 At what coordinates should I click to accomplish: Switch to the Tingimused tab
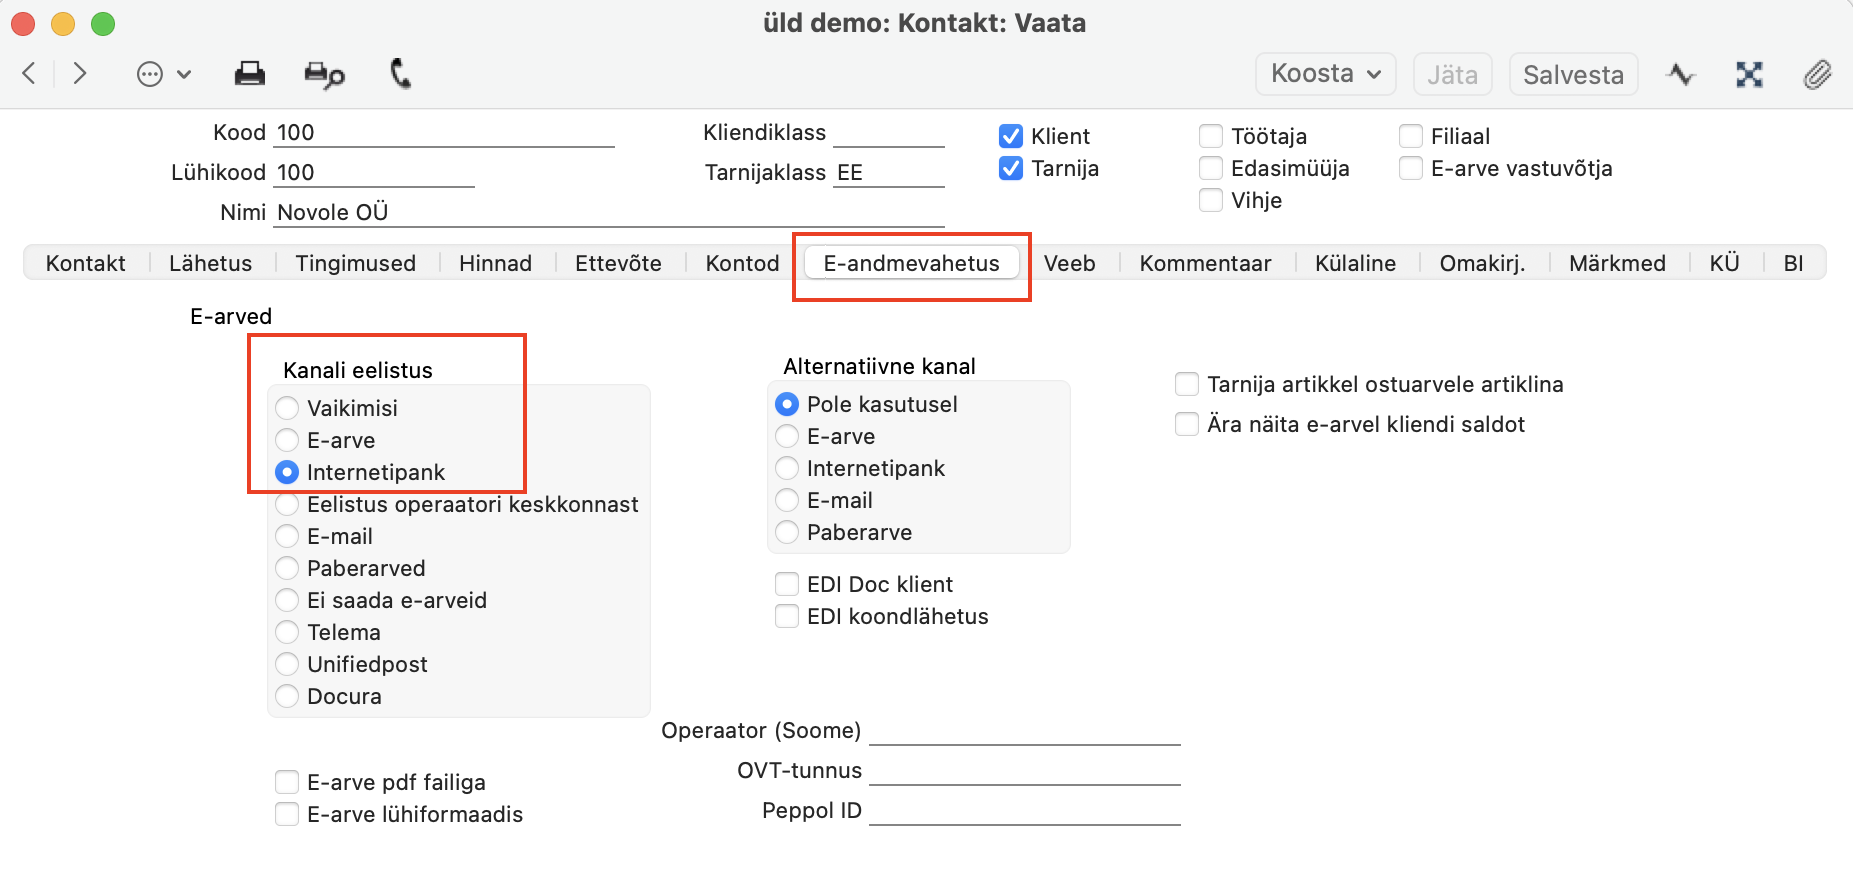(355, 263)
